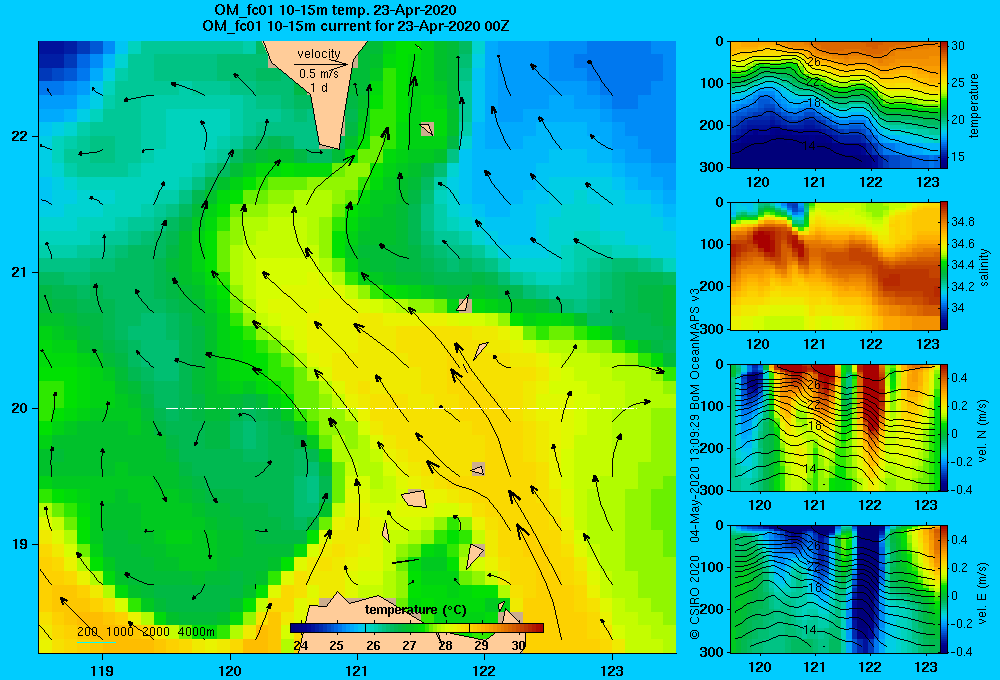Click the title line "OM_fc01 10-15m temp. 23-Apr-2020"

pyautogui.click(x=335, y=10)
